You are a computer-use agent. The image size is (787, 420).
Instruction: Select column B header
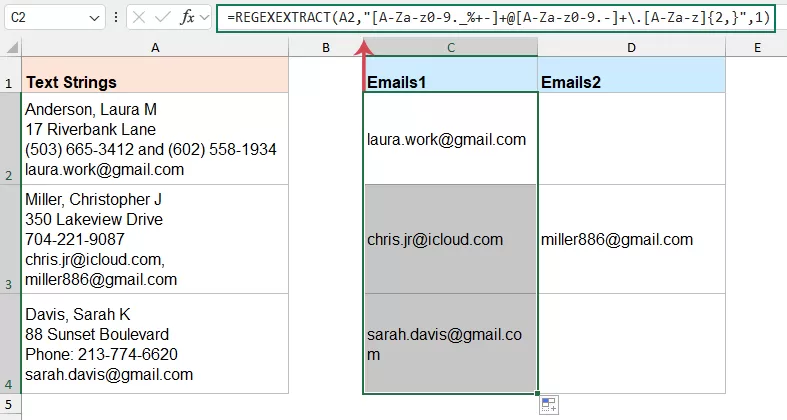[x=326, y=48]
